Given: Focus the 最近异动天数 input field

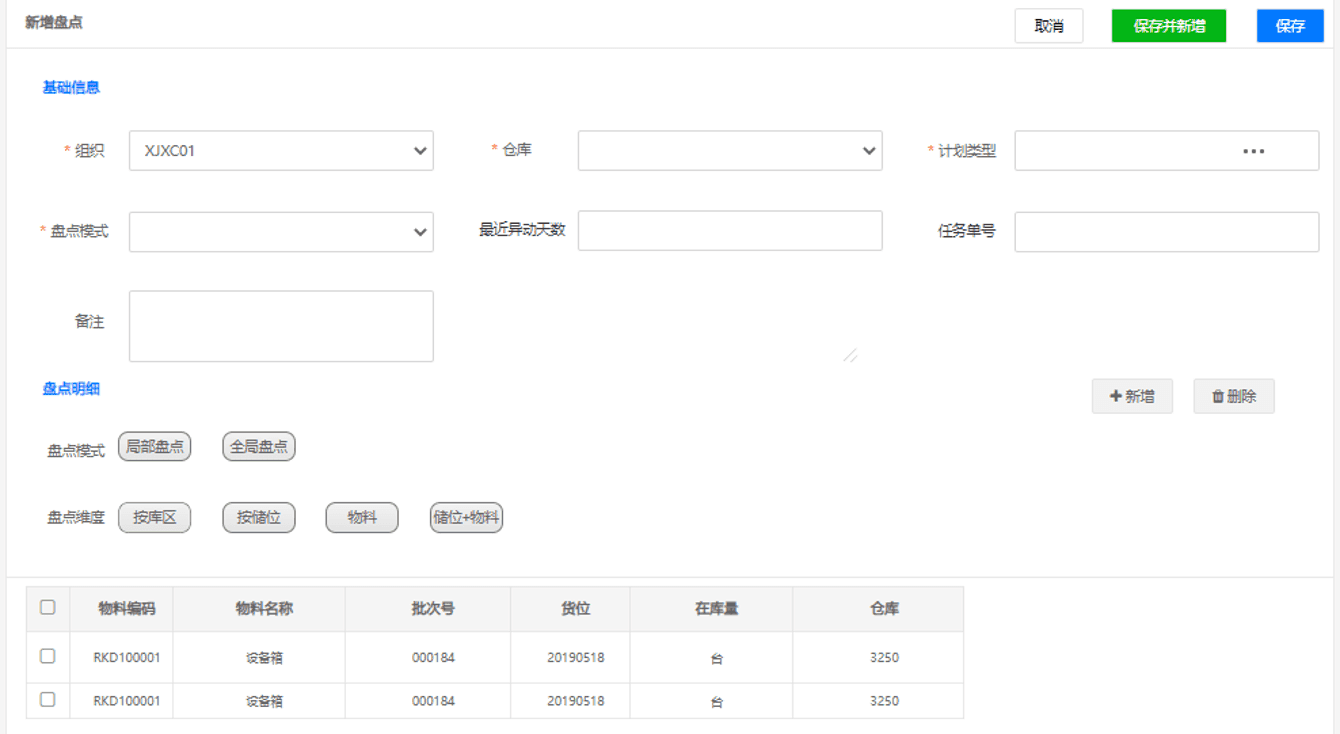Looking at the screenshot, I should tap(729, 231).
